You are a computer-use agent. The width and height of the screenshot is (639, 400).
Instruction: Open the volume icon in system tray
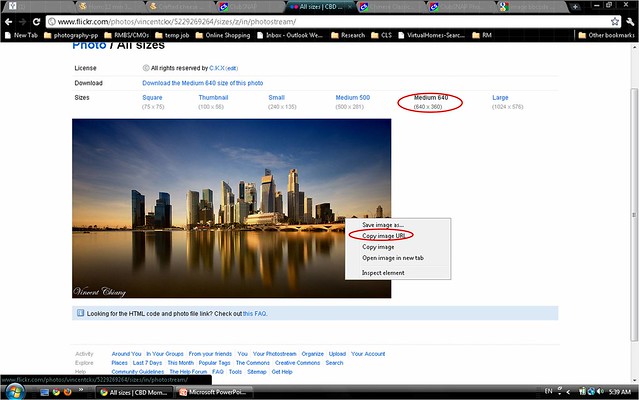(x=600, y=392)
